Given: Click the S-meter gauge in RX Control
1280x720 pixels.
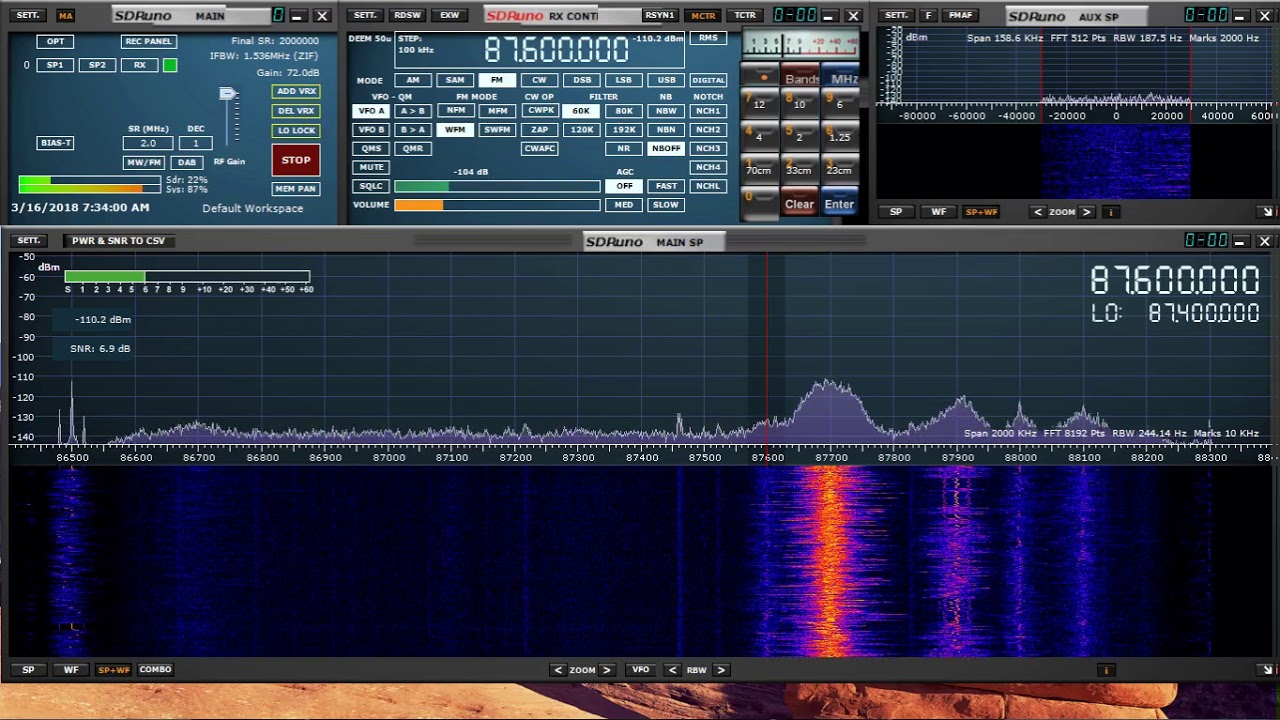Looking at the screenshot, I should pos(800,46).
